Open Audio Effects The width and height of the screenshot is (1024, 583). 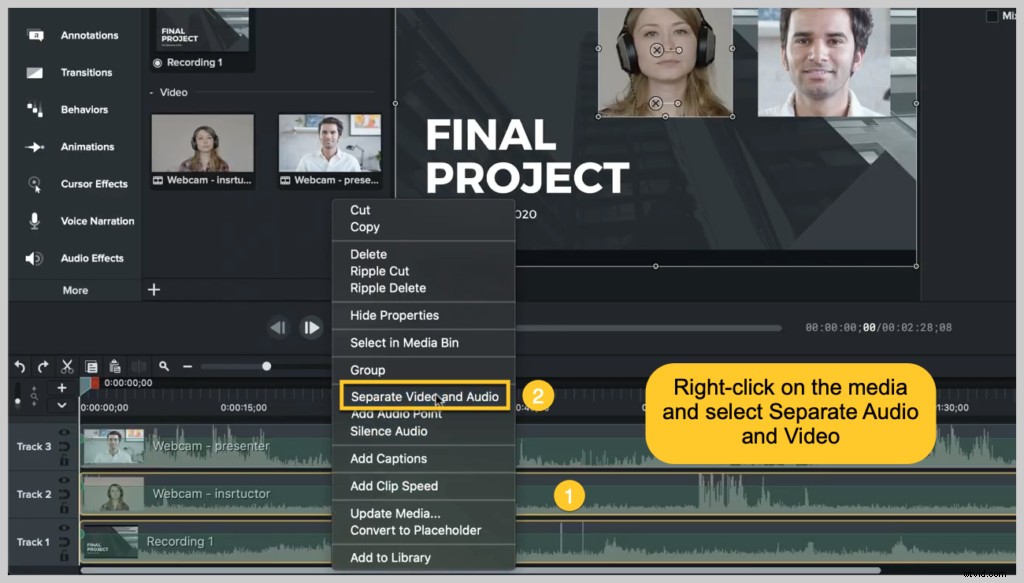pyautogui.click(x=88, y=258)
